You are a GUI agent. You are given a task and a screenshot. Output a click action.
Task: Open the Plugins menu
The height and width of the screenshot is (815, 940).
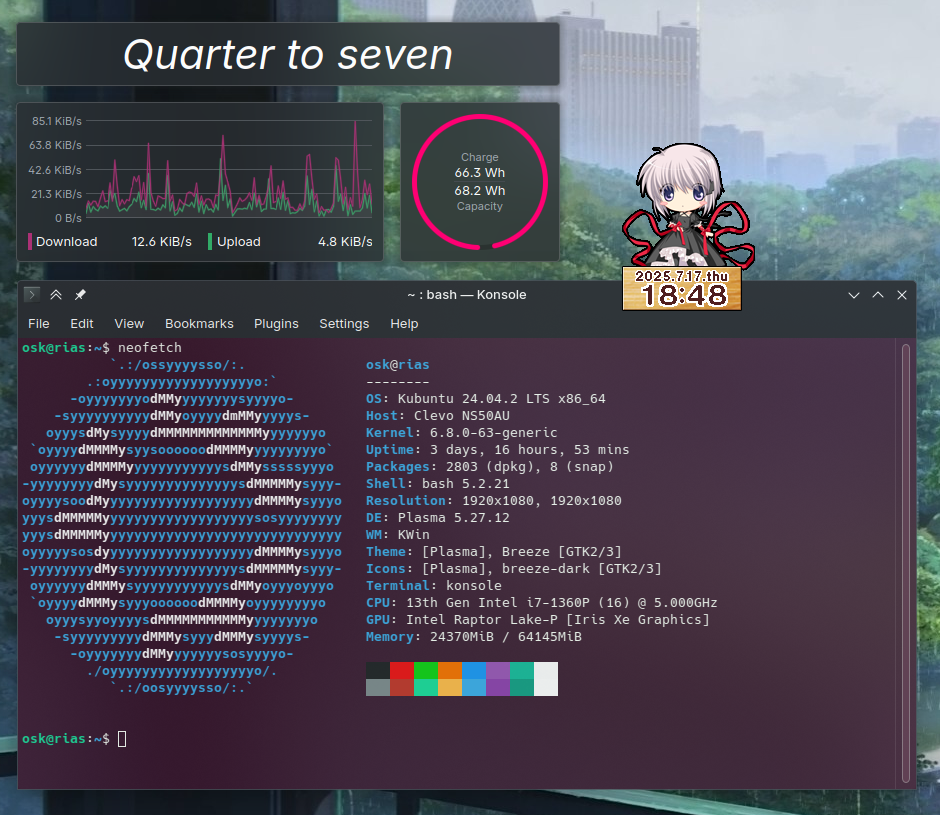(x=276, y=324)
